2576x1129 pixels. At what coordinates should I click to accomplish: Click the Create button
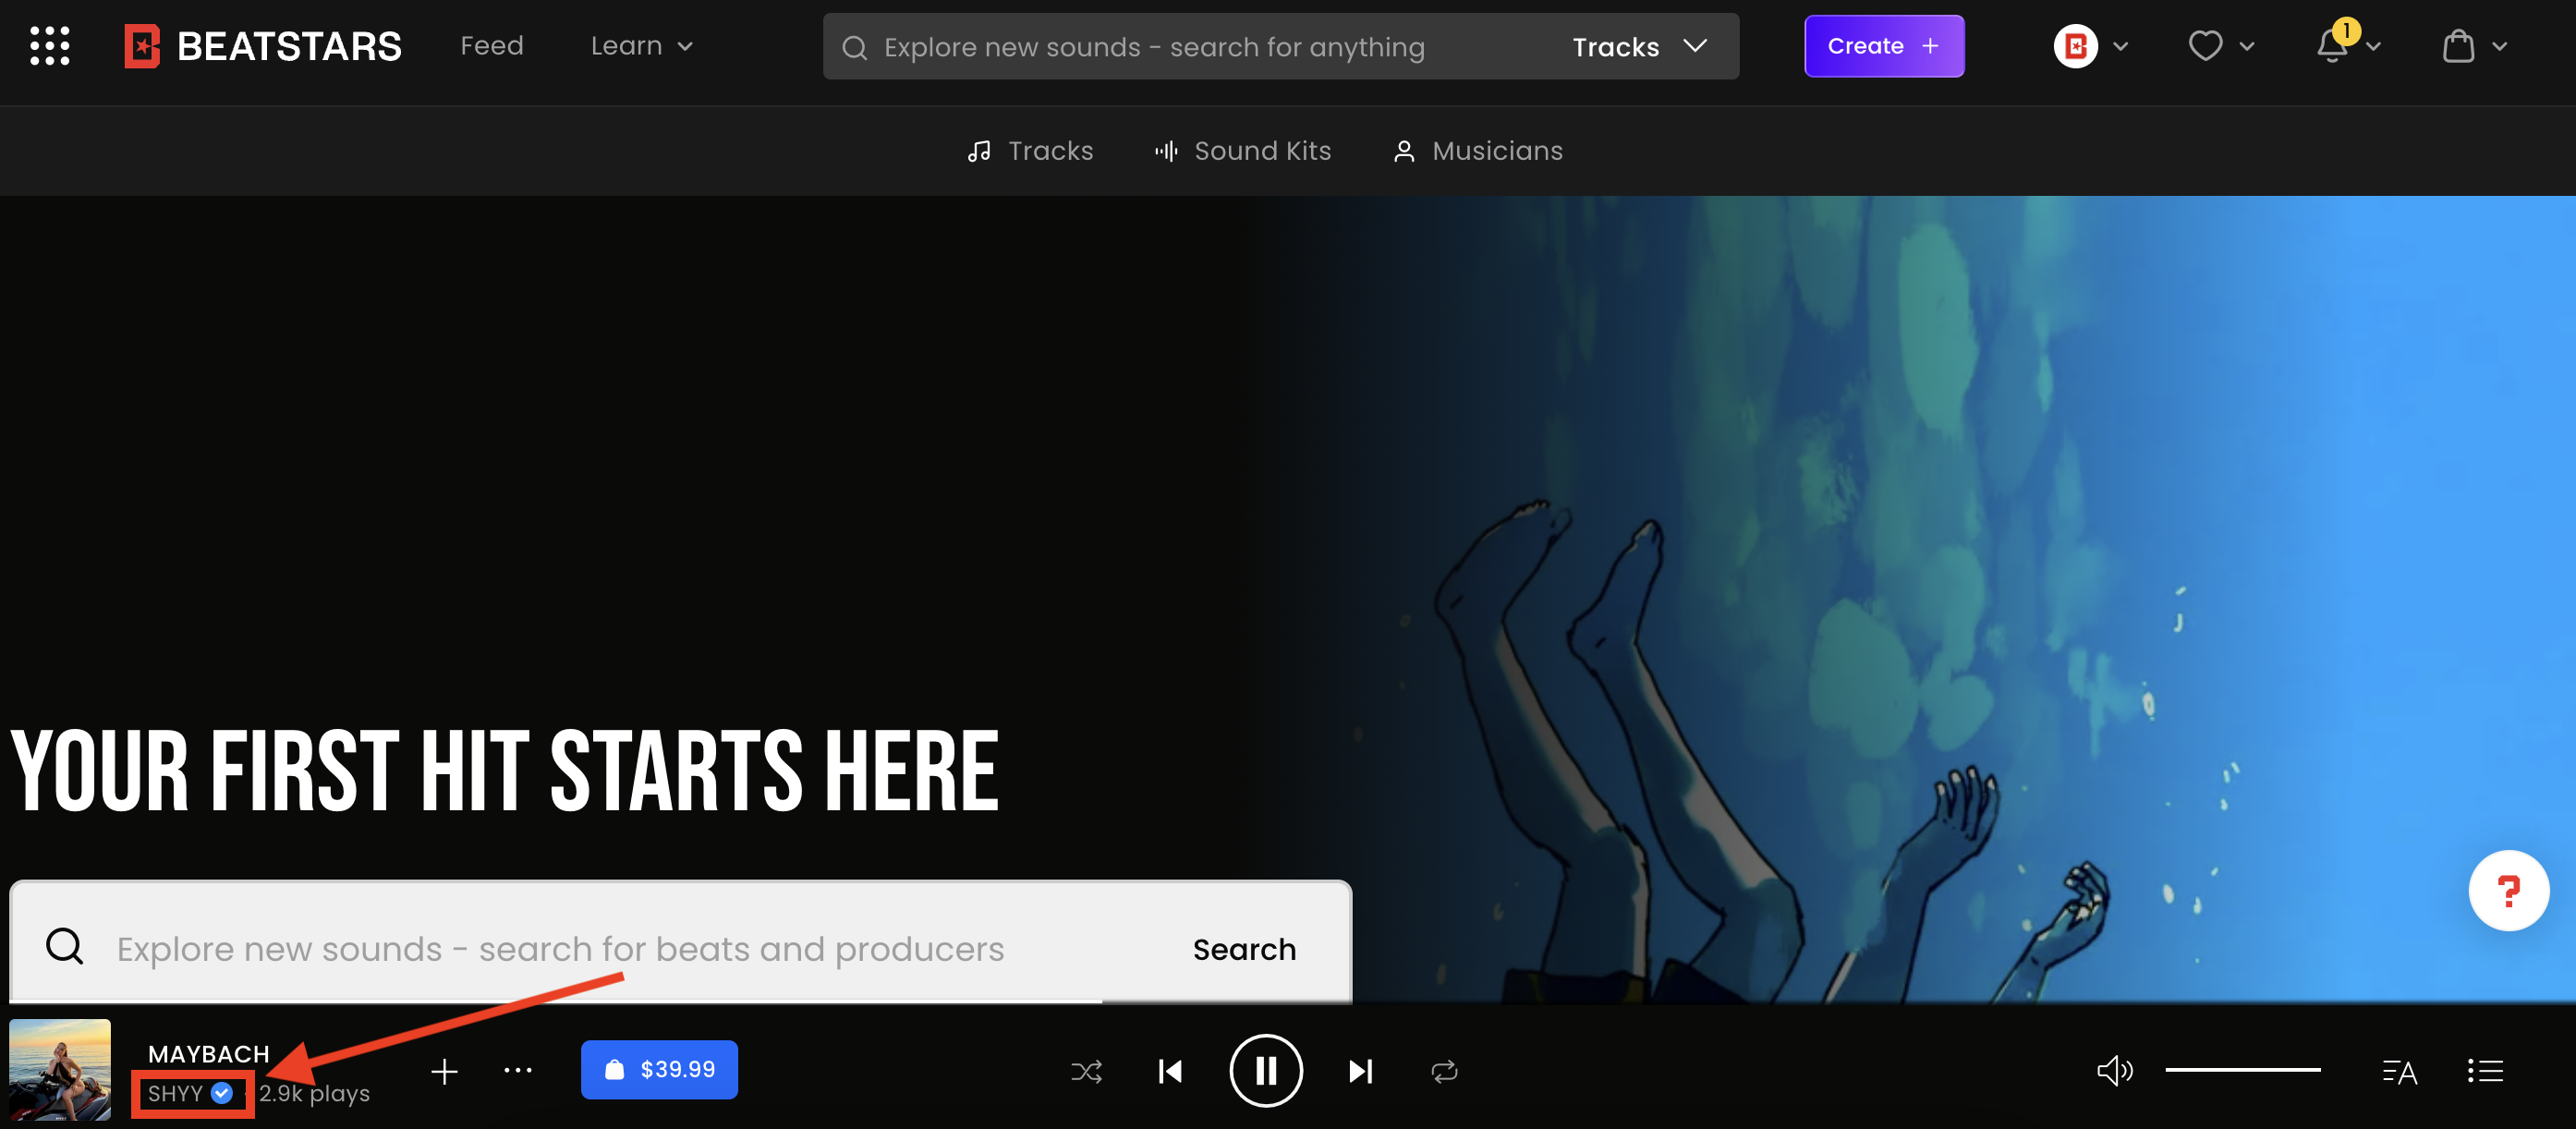(x=1883, y=45)
